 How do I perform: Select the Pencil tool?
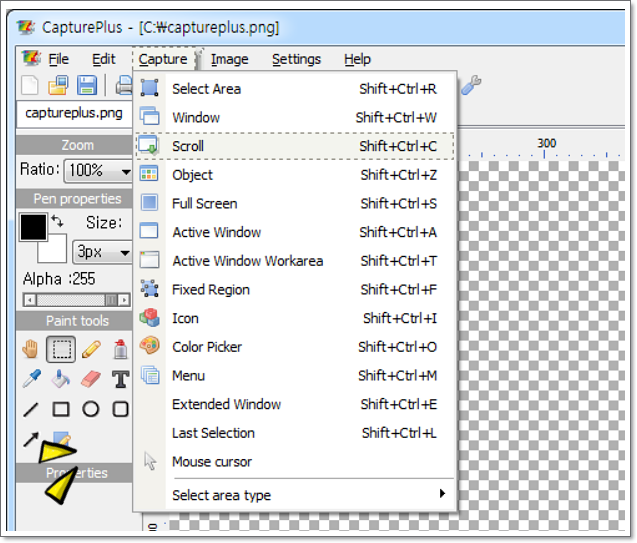click(x=91, y=349)
